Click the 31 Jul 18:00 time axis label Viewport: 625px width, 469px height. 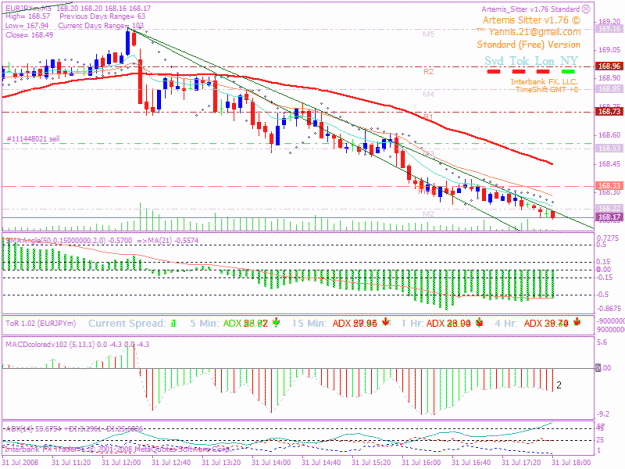click(x=571, y=463)
